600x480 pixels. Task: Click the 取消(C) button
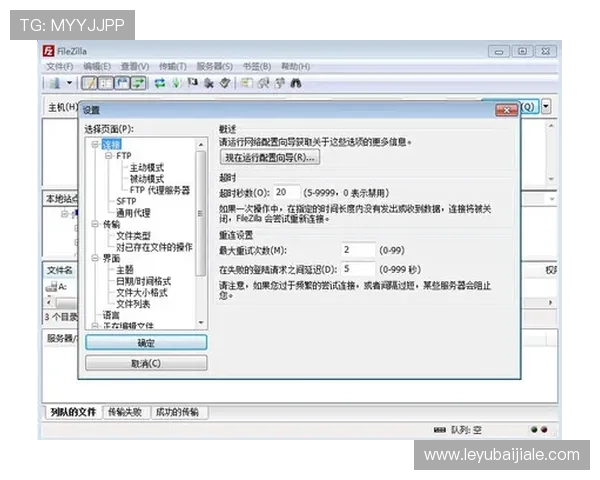coord(146,363)
